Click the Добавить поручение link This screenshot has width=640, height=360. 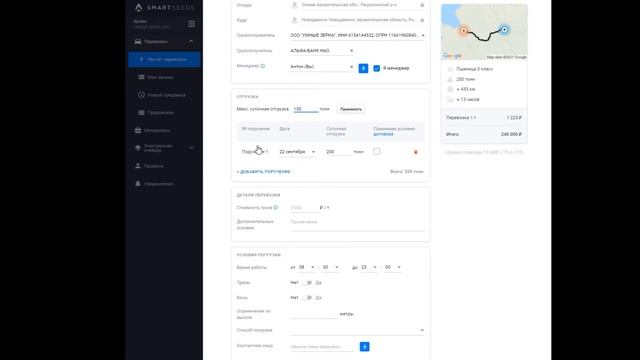pyautogui.click(x=263, y=172)
